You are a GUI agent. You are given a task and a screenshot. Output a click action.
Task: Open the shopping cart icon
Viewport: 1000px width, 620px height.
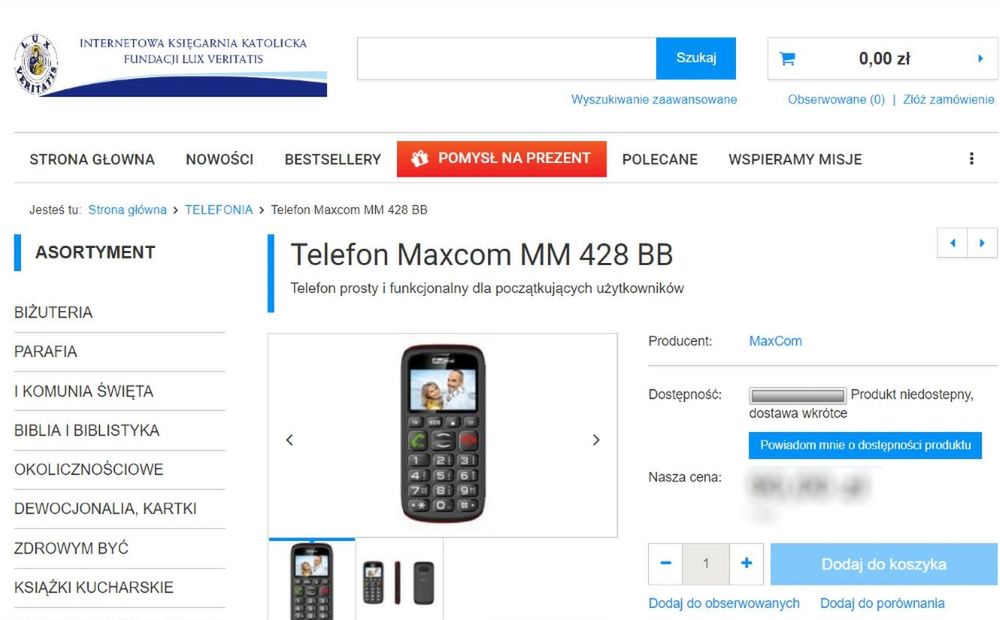pyautogui.click(x=787, y=59)
